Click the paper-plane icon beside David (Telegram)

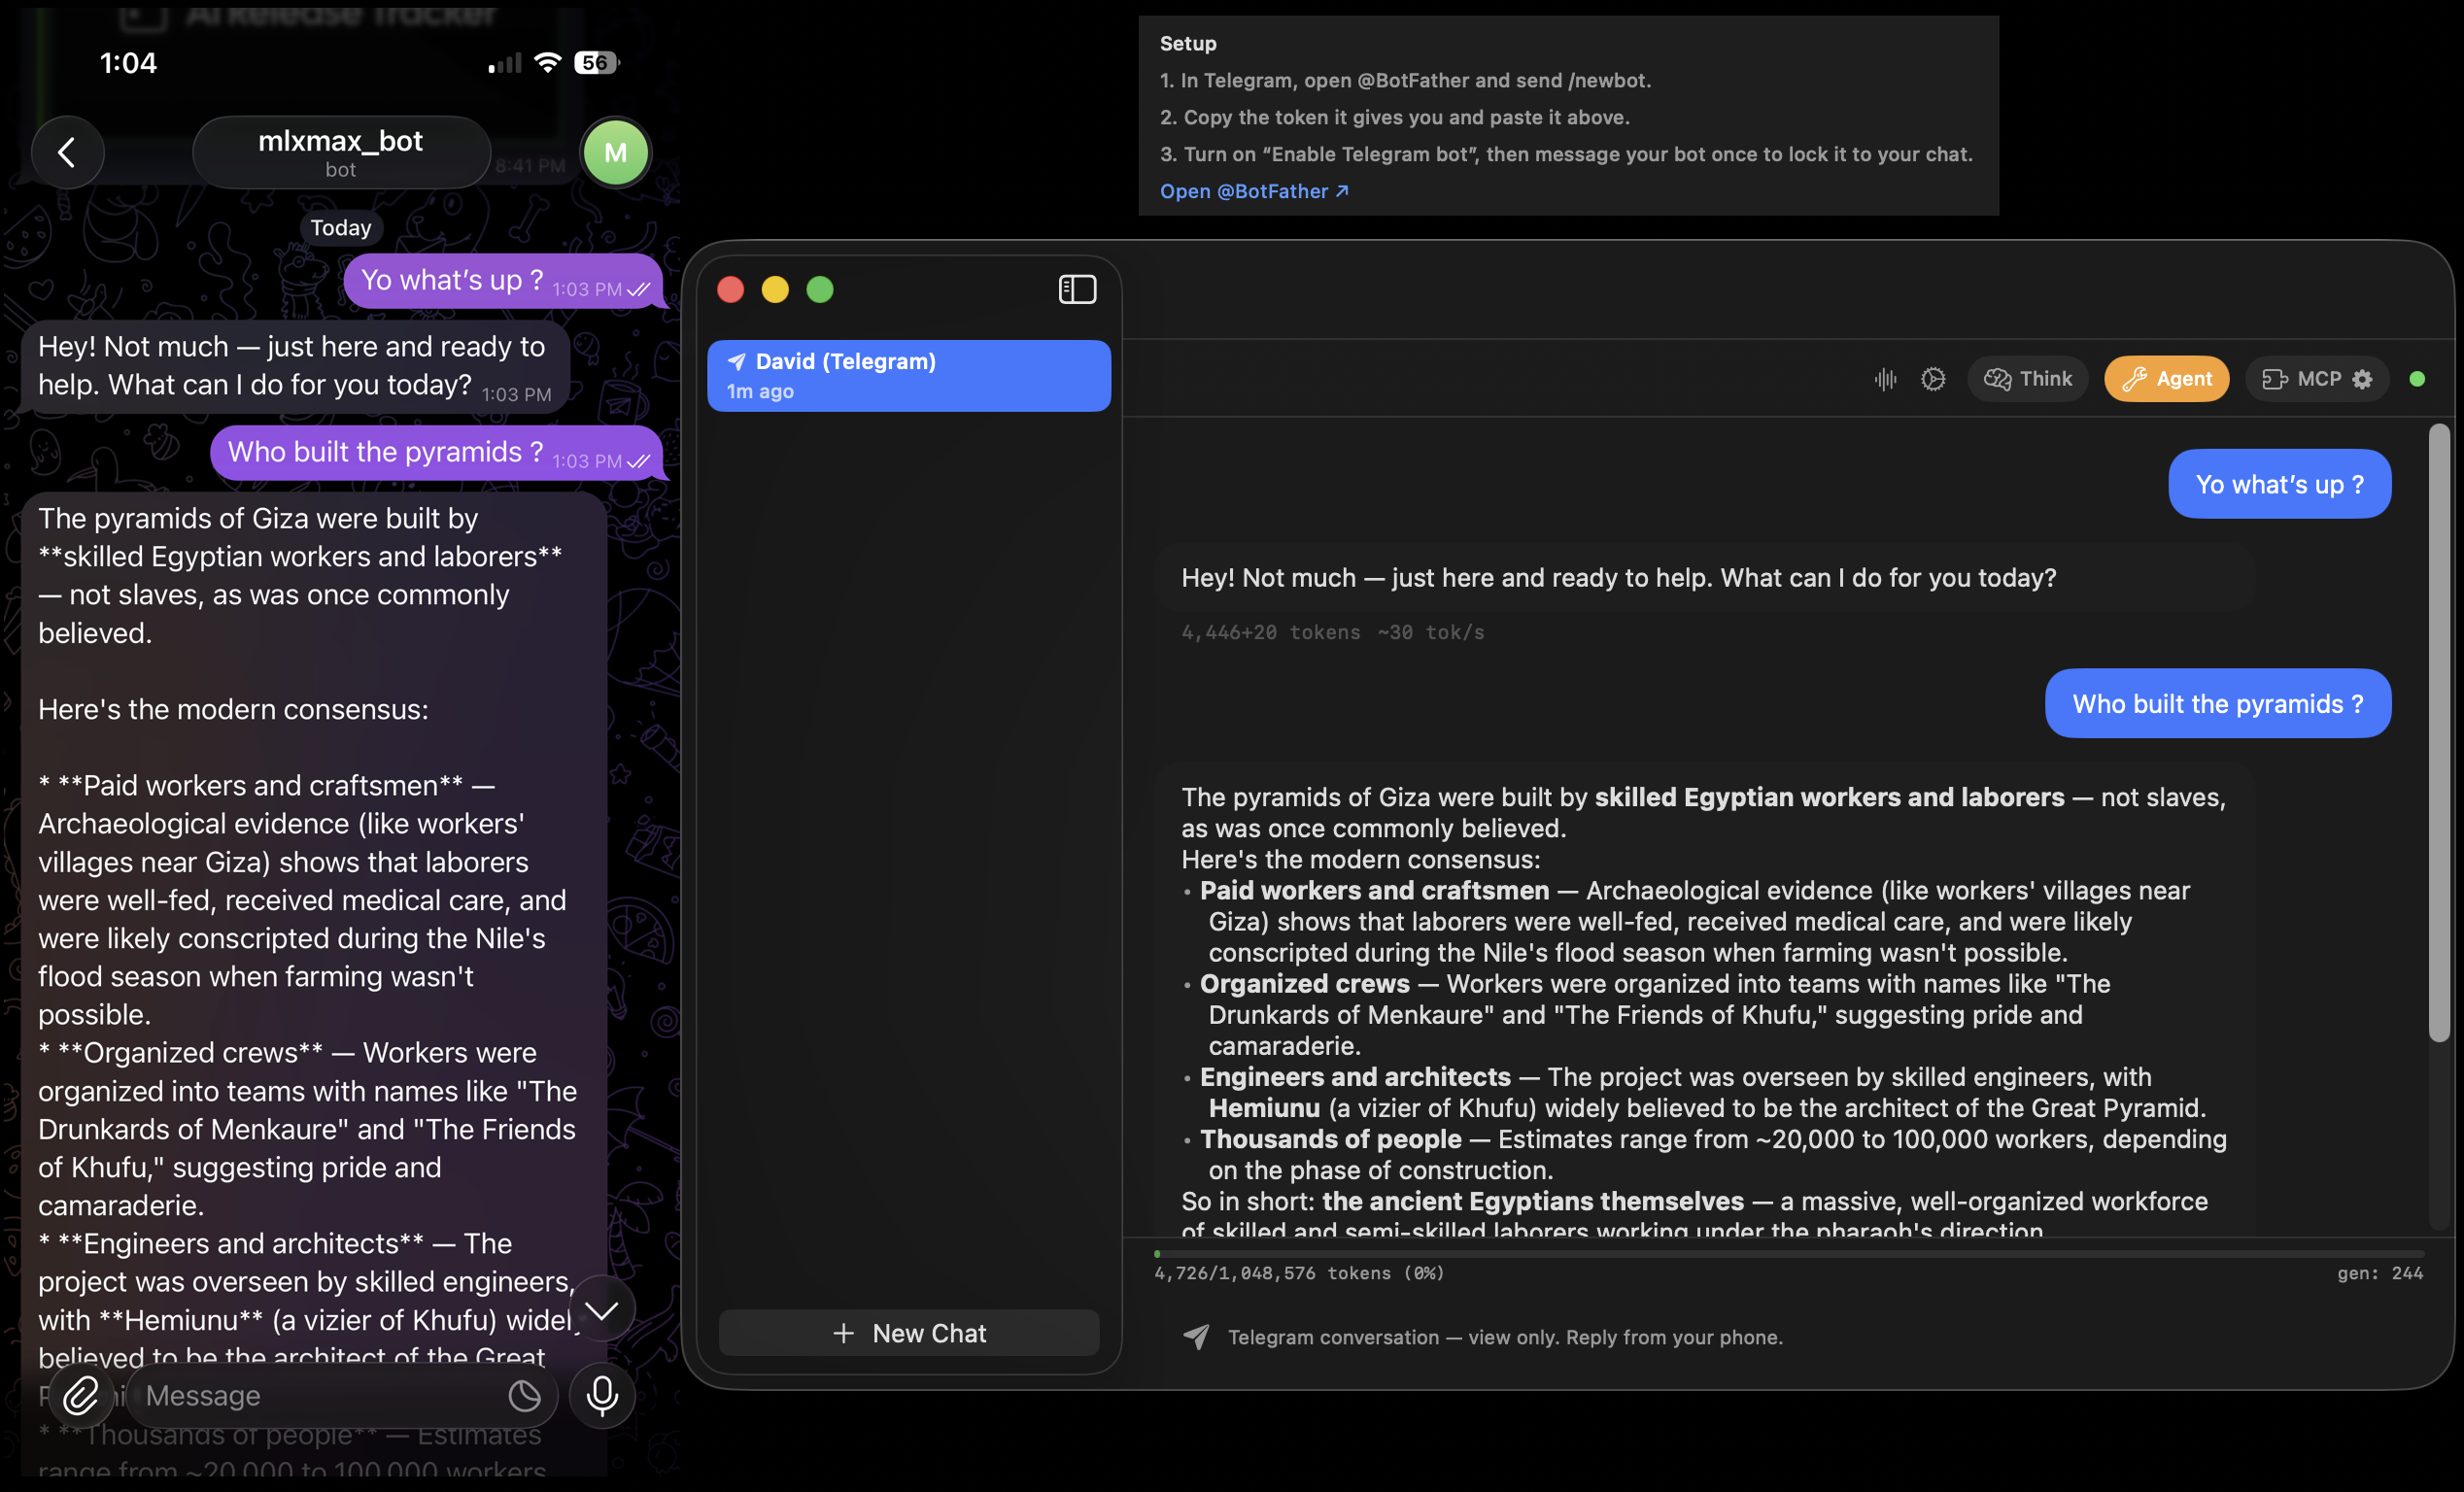(736, 361)
